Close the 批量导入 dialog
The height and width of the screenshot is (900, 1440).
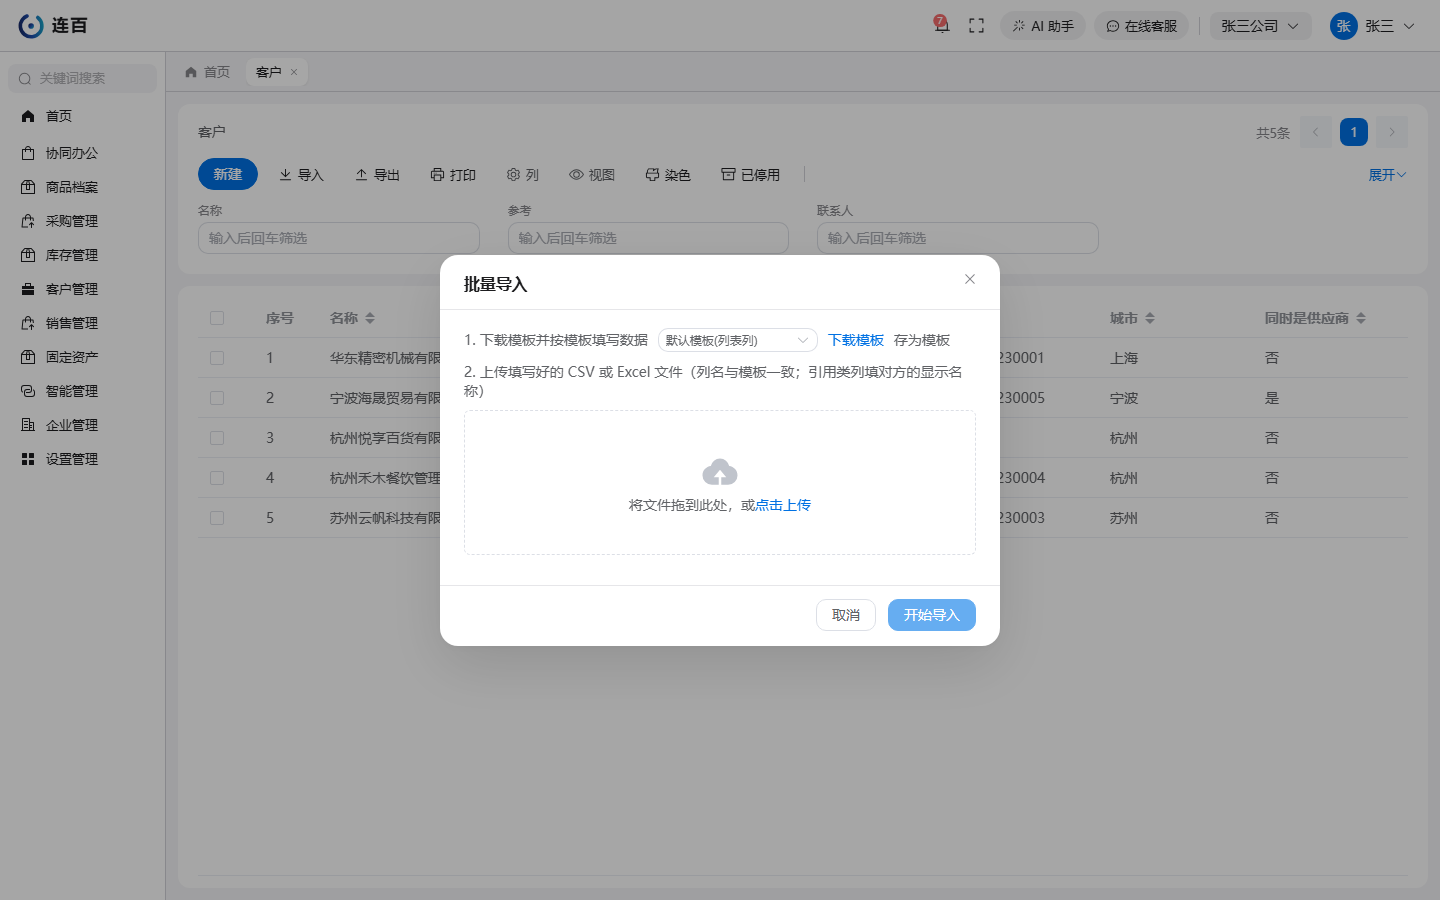point(970,279)
